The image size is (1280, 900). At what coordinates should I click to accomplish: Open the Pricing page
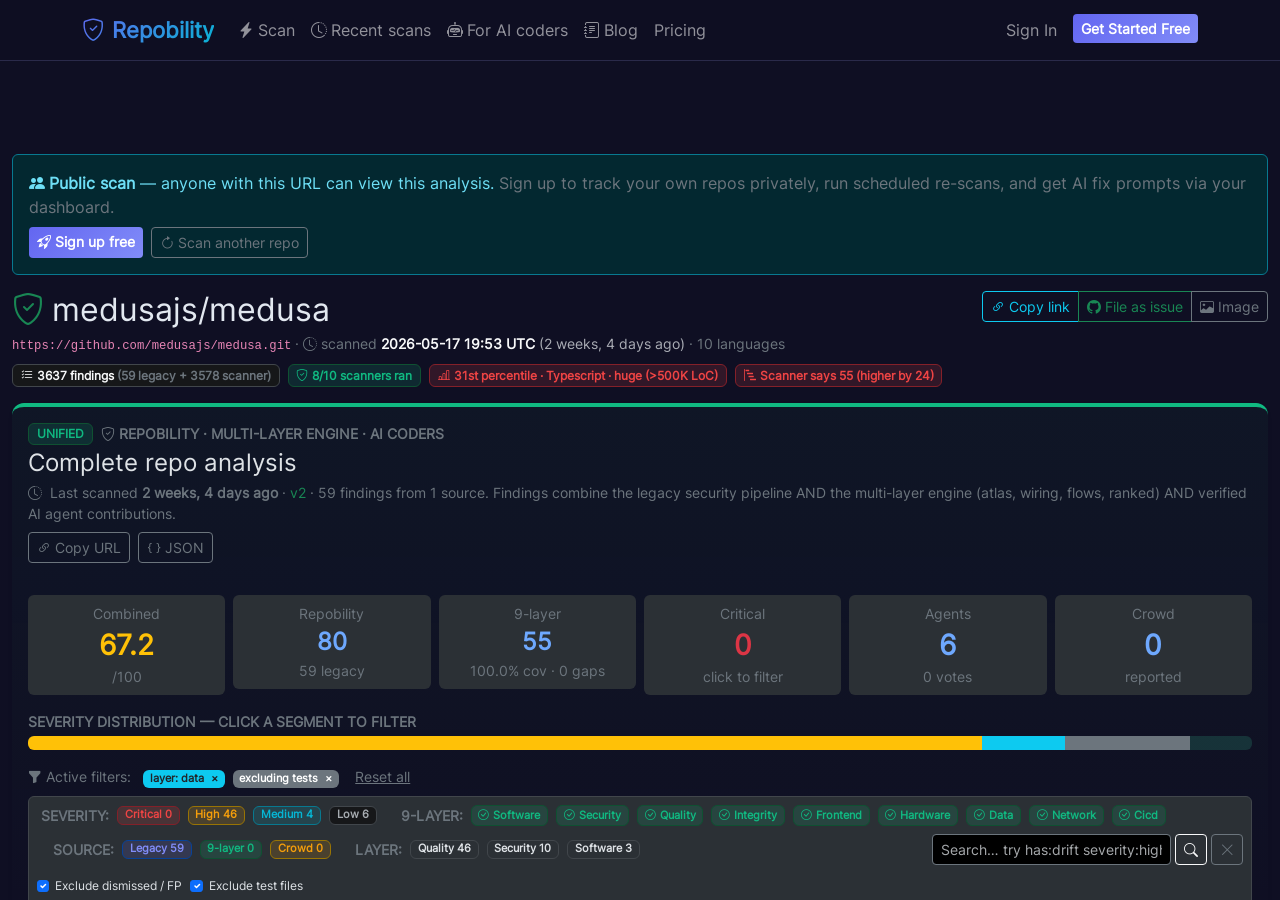coord(680,30)
